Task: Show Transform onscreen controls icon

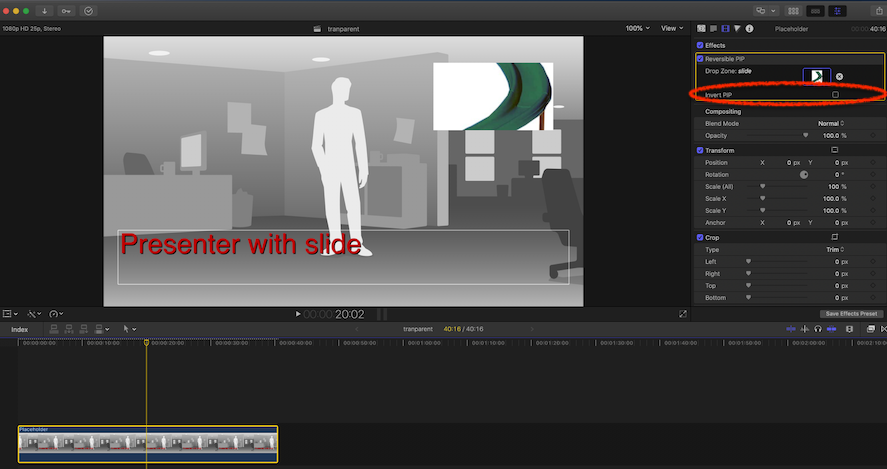Action: 834,150
